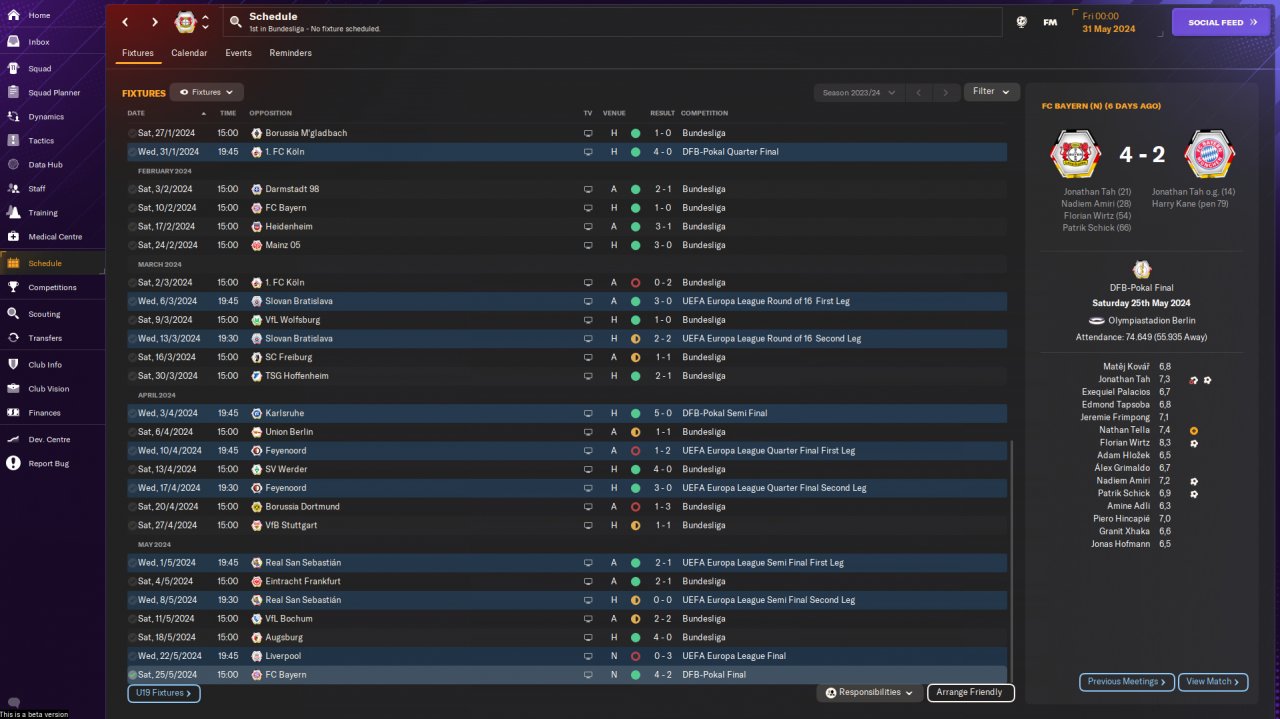Viewport: 1280px width, 719px height.
Task: Toggle the check circle for Karlsruhe fixture
Action: point(132,413)
